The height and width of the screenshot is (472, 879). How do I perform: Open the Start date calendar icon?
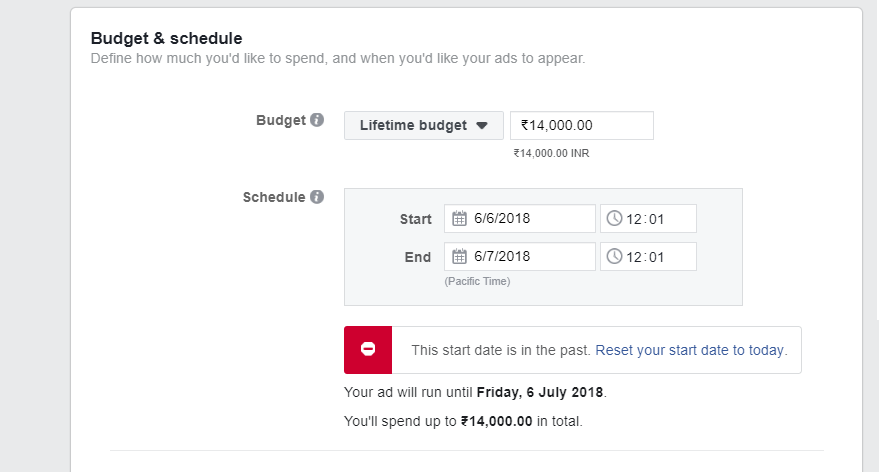point(460,219)
